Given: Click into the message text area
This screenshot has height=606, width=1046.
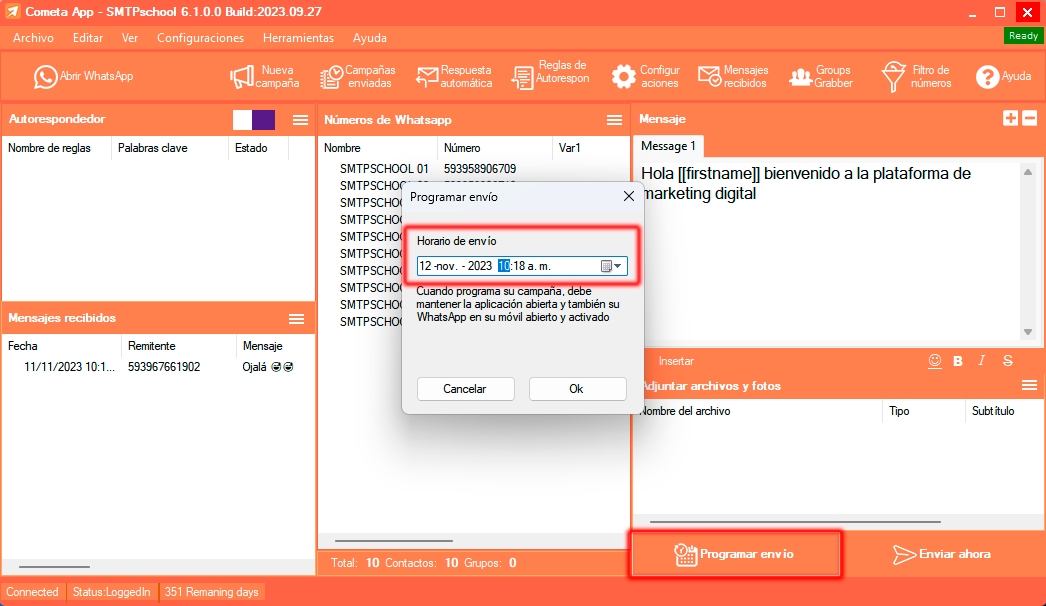Looking at the screenshot, I should (827, 252).
